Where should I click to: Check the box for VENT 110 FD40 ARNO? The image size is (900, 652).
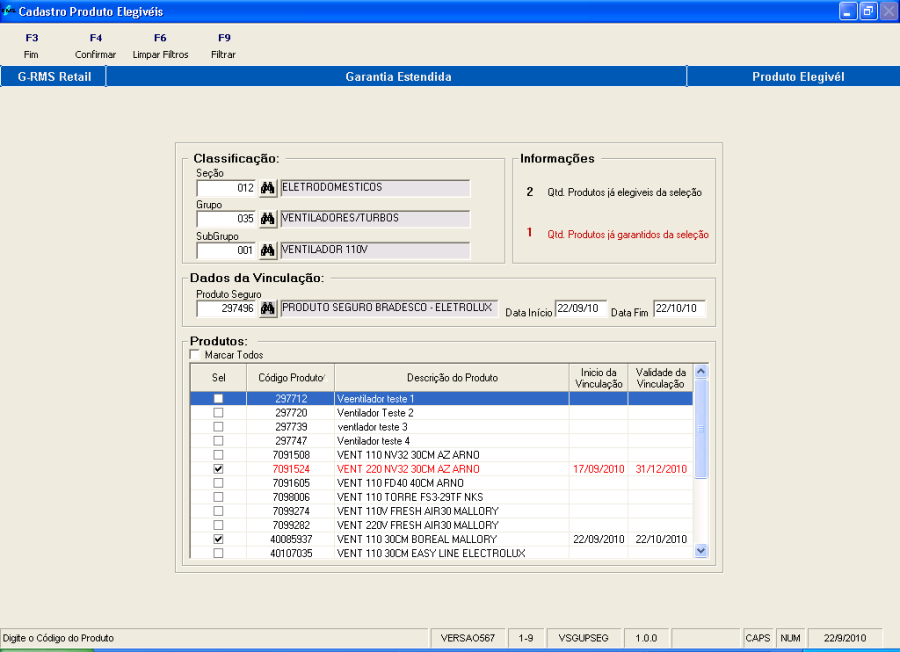[218, 483]
